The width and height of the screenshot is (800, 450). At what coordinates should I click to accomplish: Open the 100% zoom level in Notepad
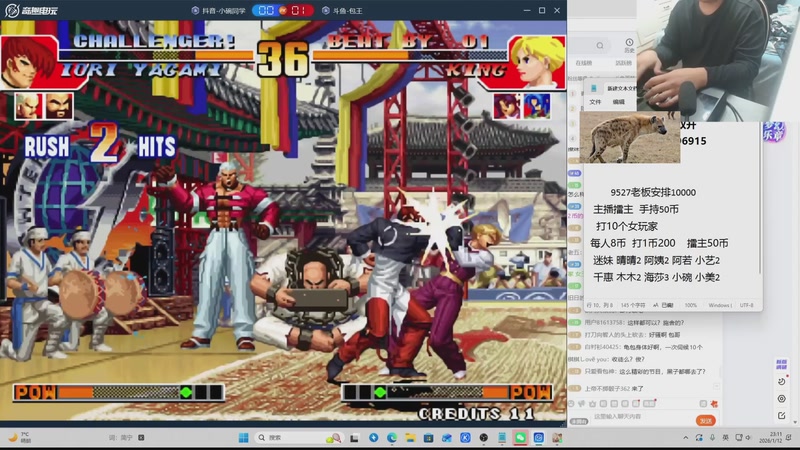(690, 305)
